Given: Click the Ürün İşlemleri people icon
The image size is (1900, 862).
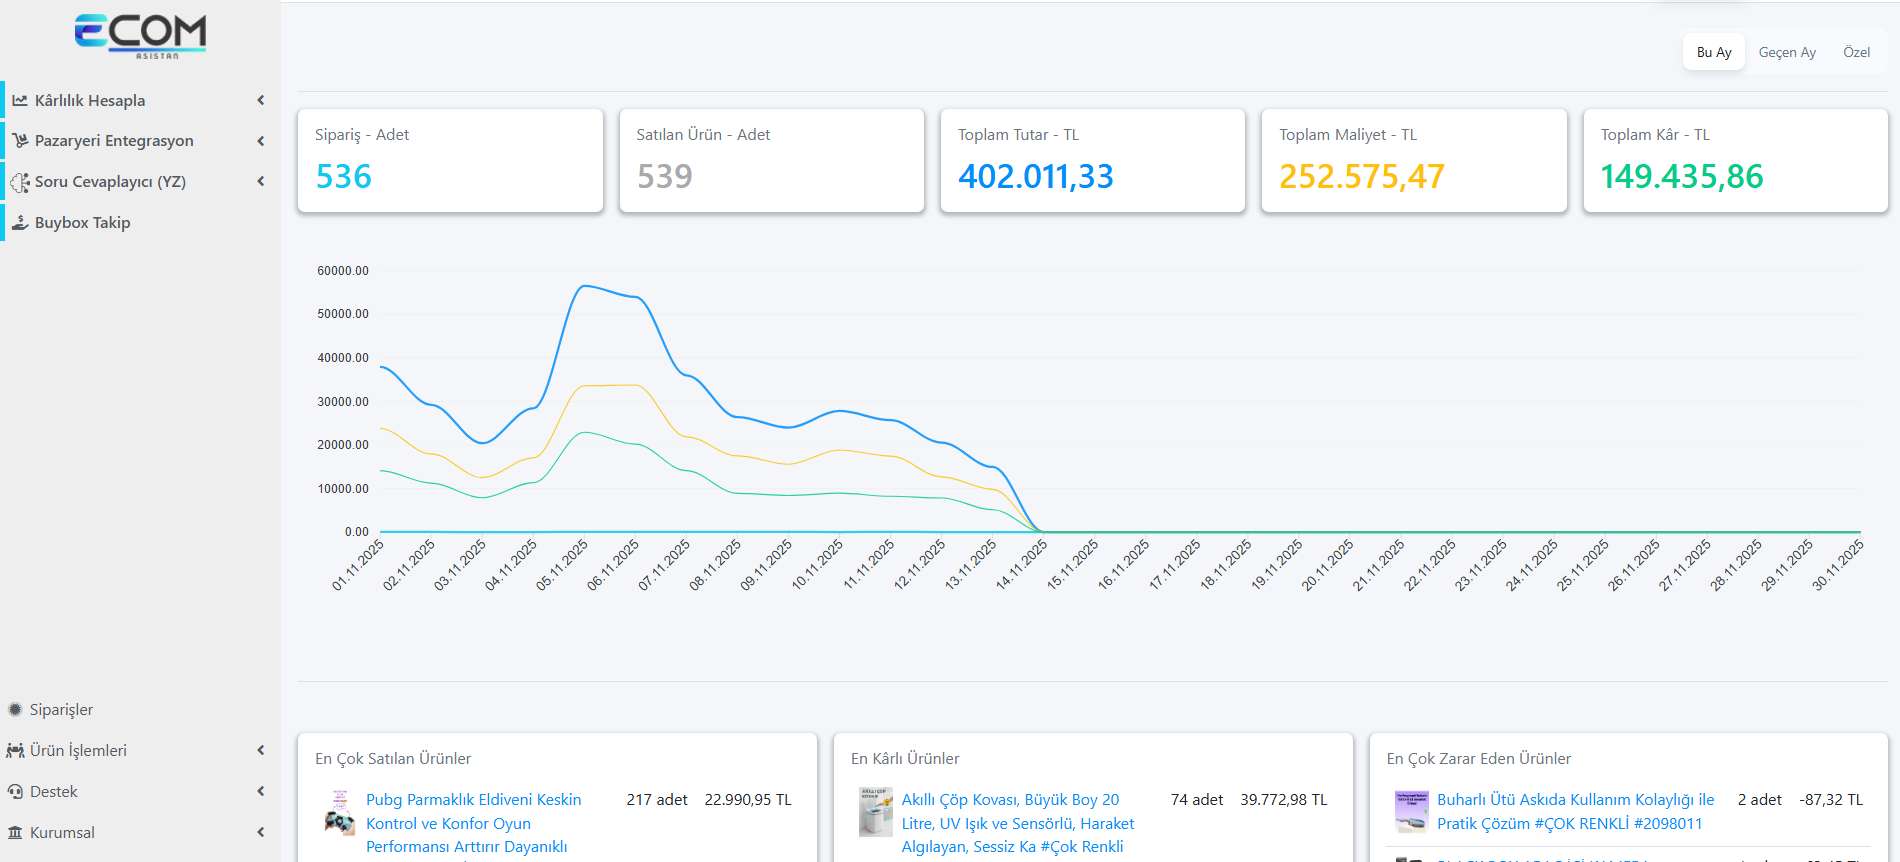Looking at the screenshot, I should pos(15,751).
